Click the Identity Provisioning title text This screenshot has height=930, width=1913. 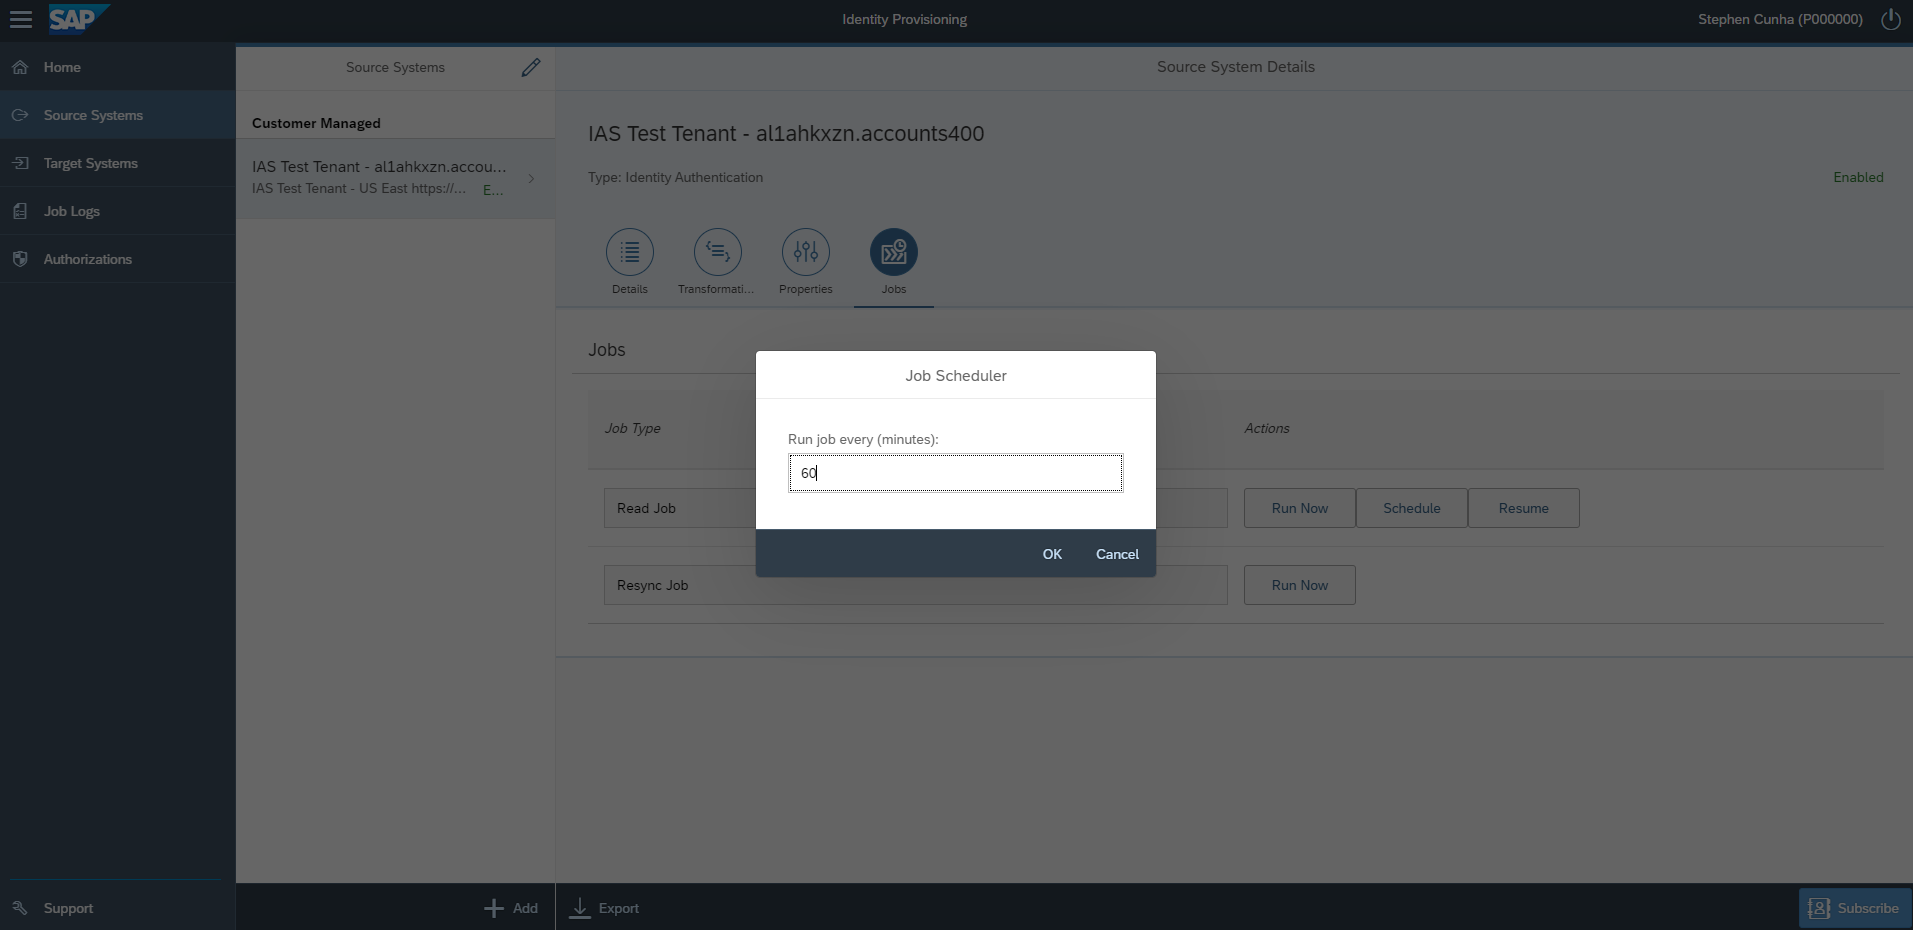(x=904, y=19)
